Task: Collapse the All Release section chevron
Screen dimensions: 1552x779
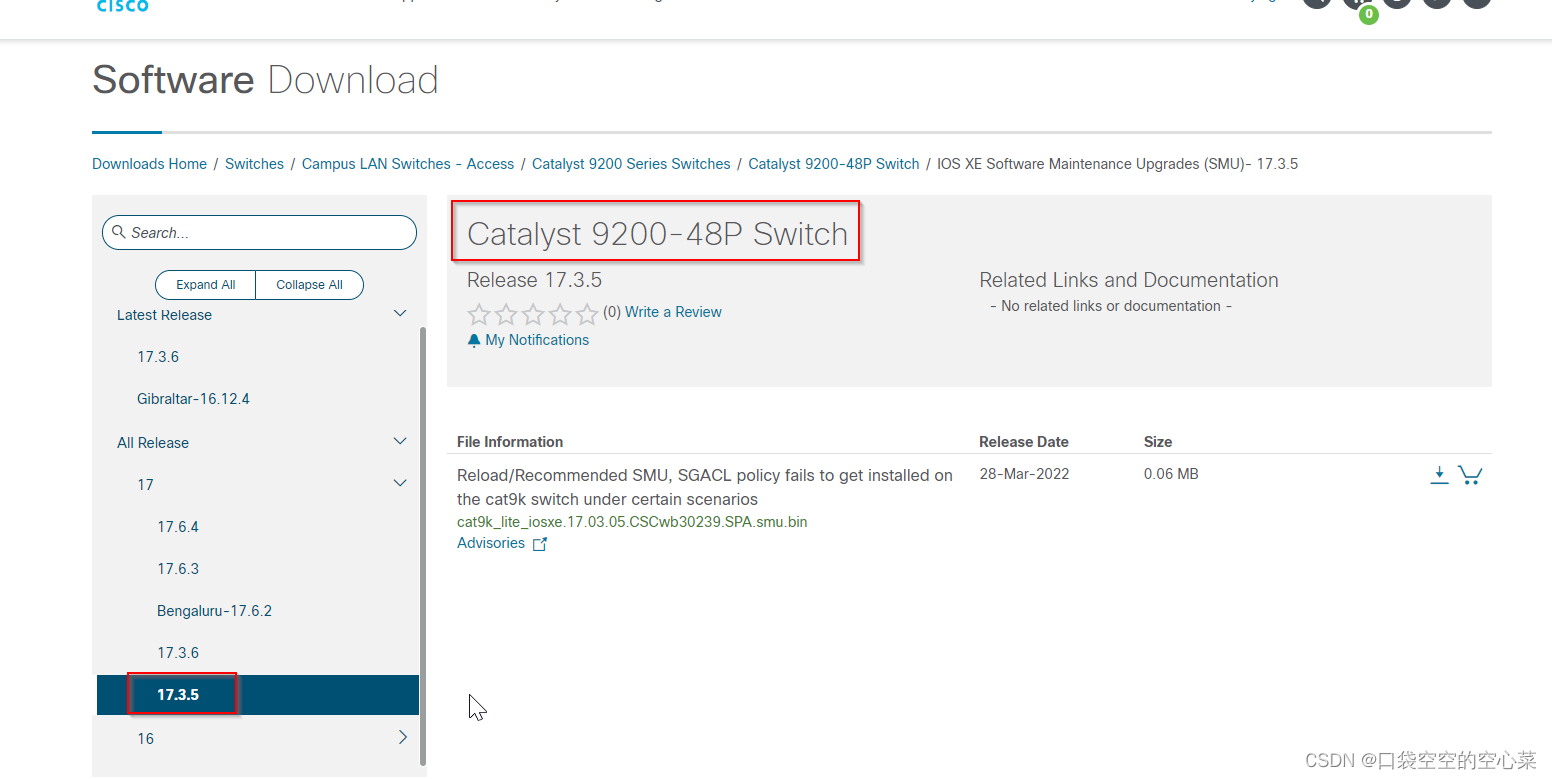Action: (400, 441)
